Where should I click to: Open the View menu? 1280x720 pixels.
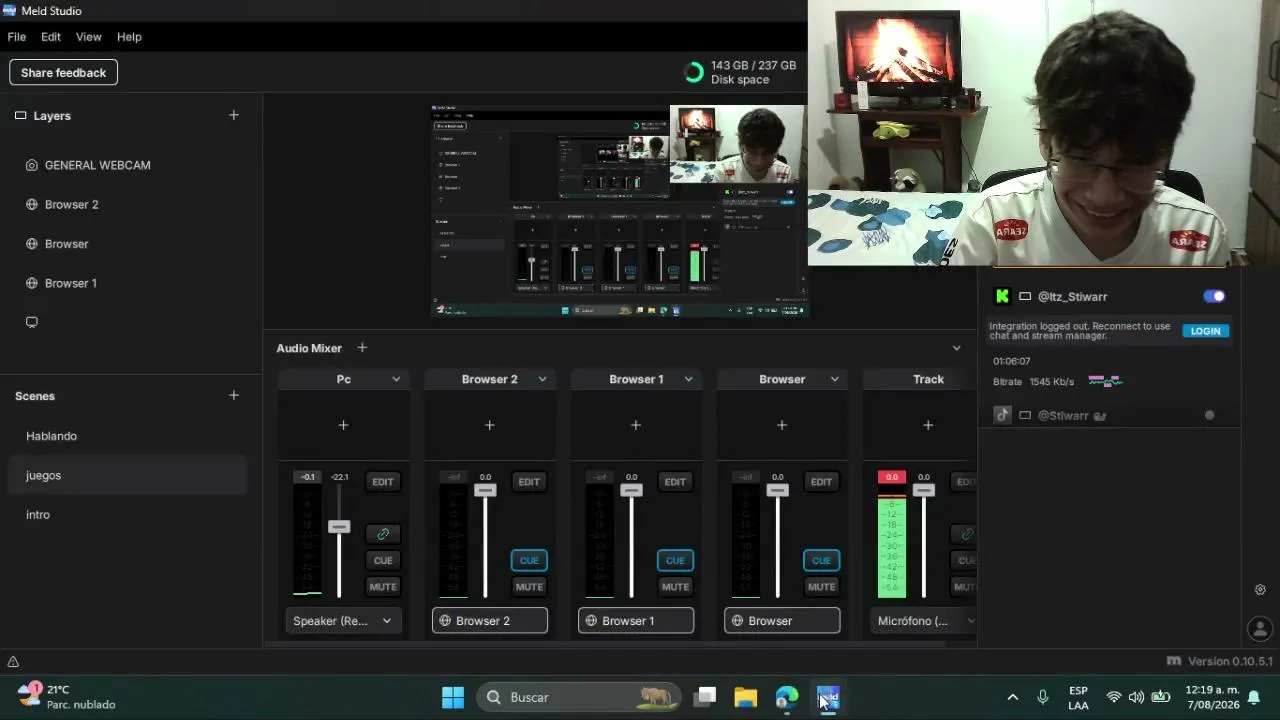89,37
